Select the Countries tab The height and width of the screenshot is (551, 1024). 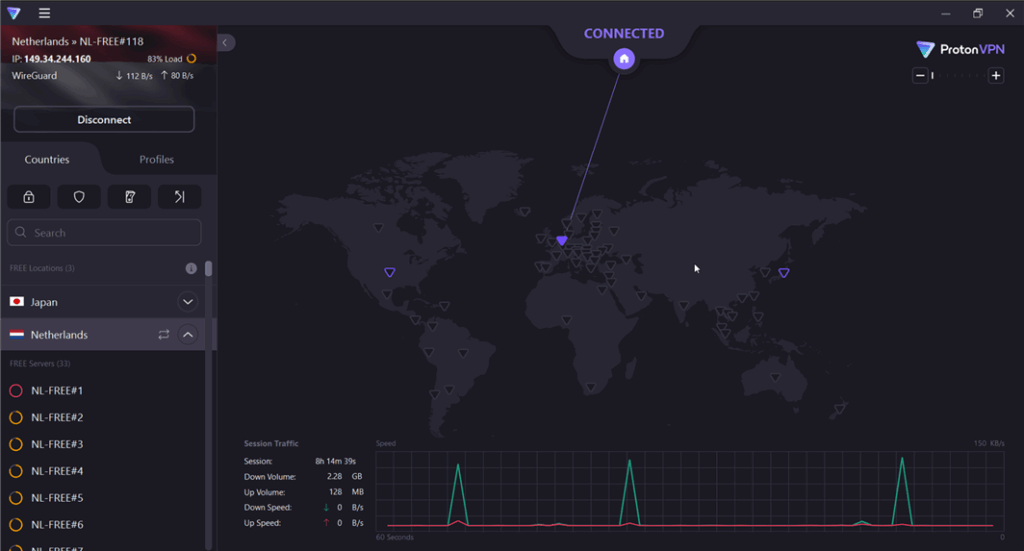pyautogui.click(x=47, y=159)
